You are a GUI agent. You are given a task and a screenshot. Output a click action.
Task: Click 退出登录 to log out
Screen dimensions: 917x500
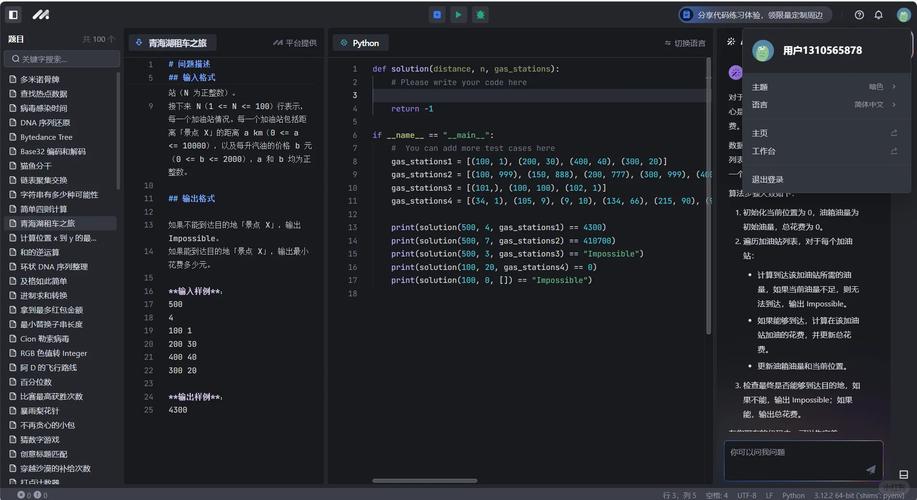(768, 179)
